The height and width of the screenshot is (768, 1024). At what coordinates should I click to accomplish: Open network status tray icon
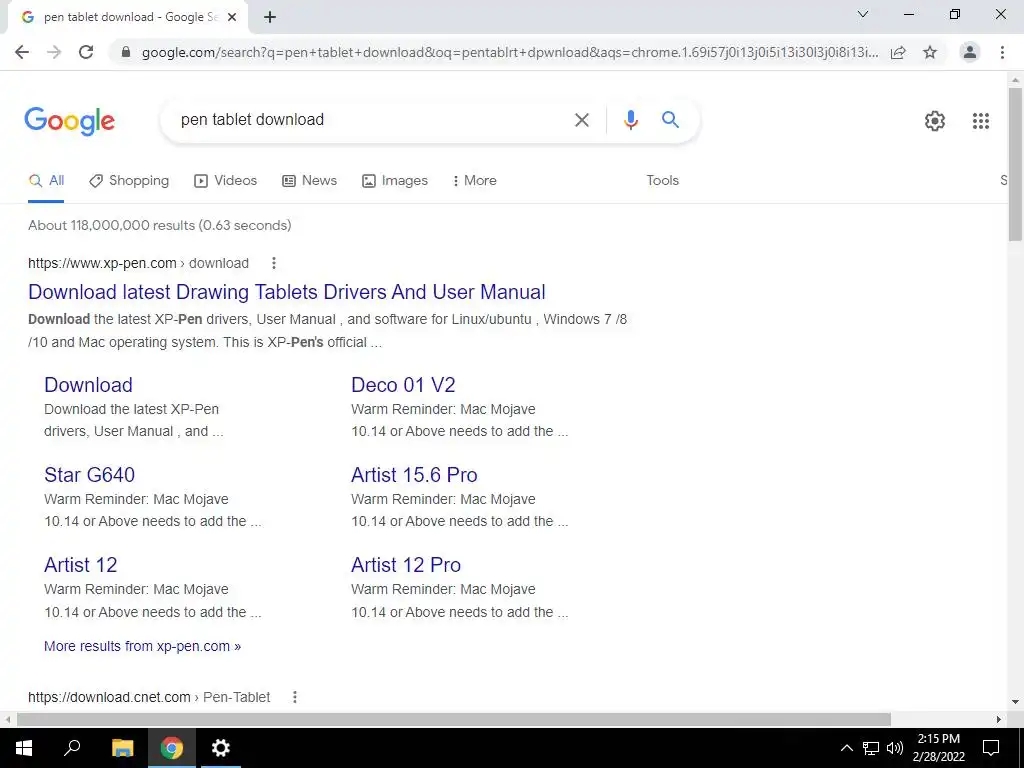(x=871, y=748)
